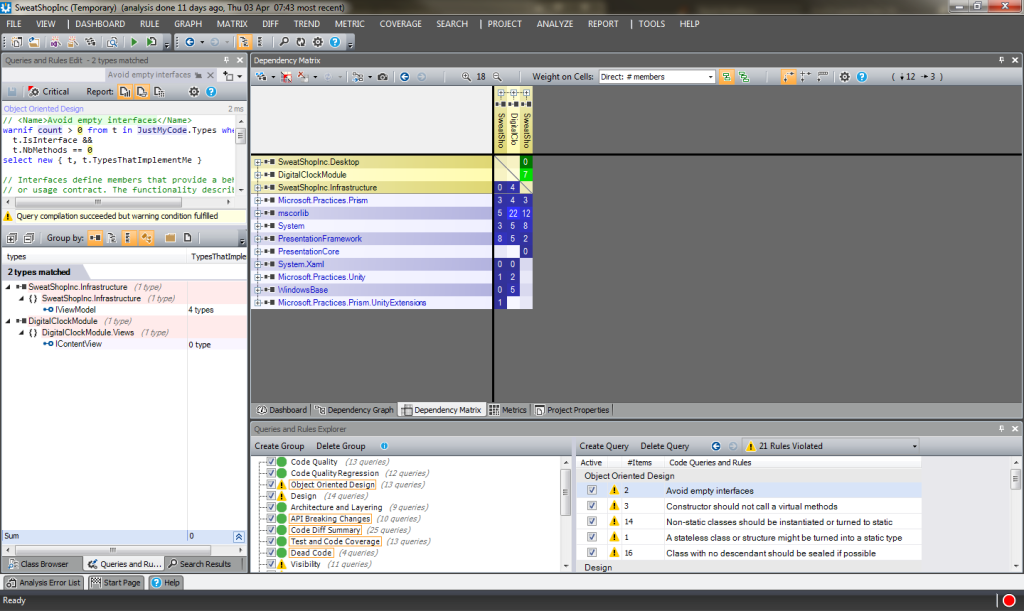Open the Start Page button
This screenshot has height=611, width=1024.
point(116,582)
